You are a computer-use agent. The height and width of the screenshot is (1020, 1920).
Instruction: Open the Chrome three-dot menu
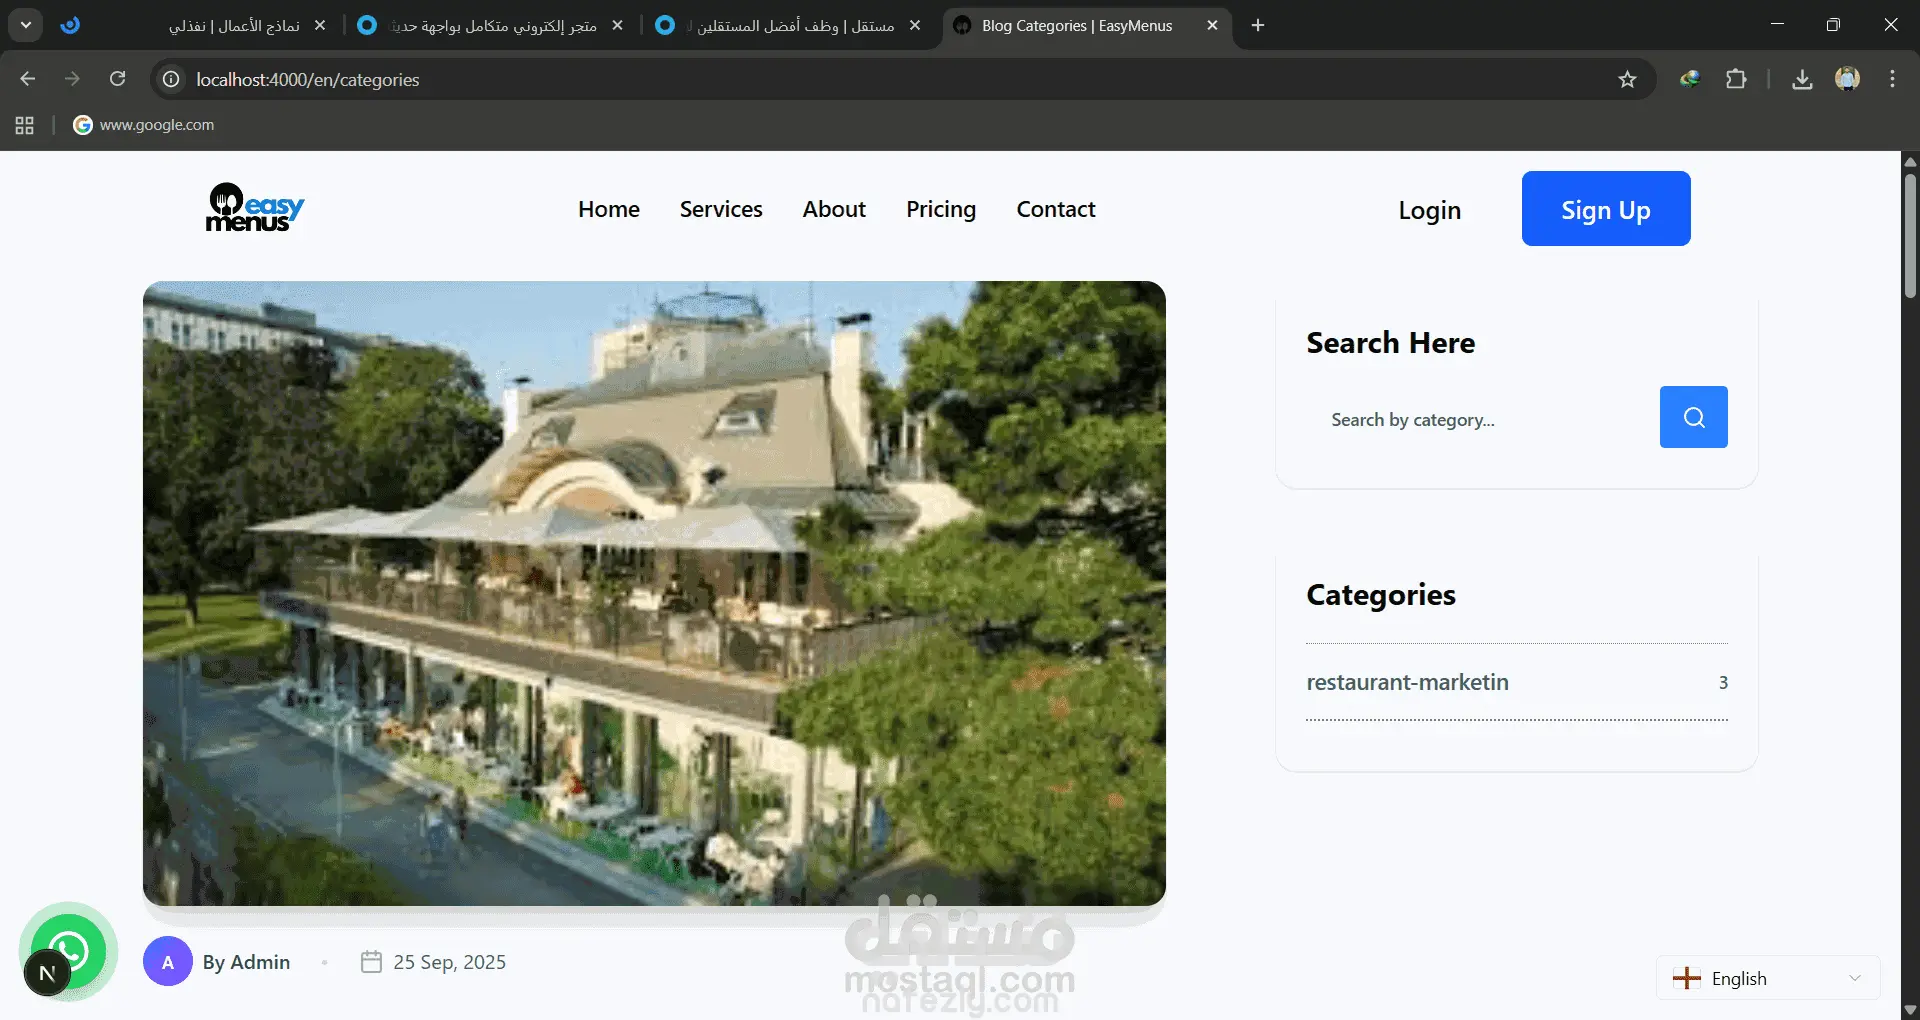[1892, 79]
